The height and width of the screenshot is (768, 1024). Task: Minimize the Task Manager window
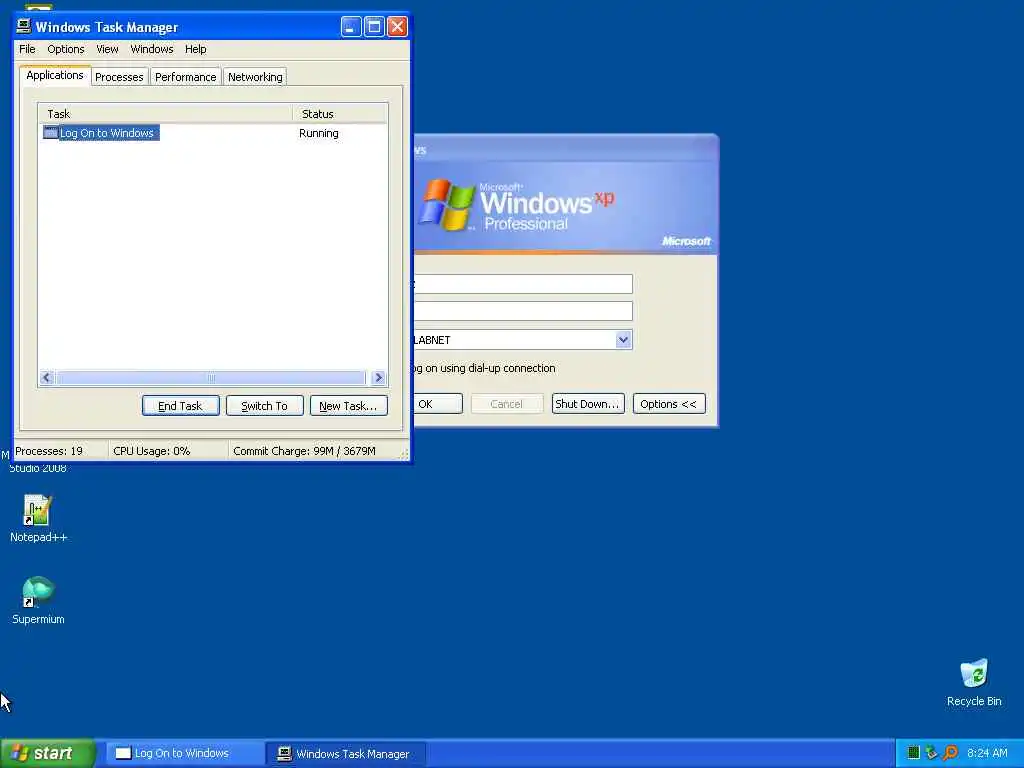(351, 27)
